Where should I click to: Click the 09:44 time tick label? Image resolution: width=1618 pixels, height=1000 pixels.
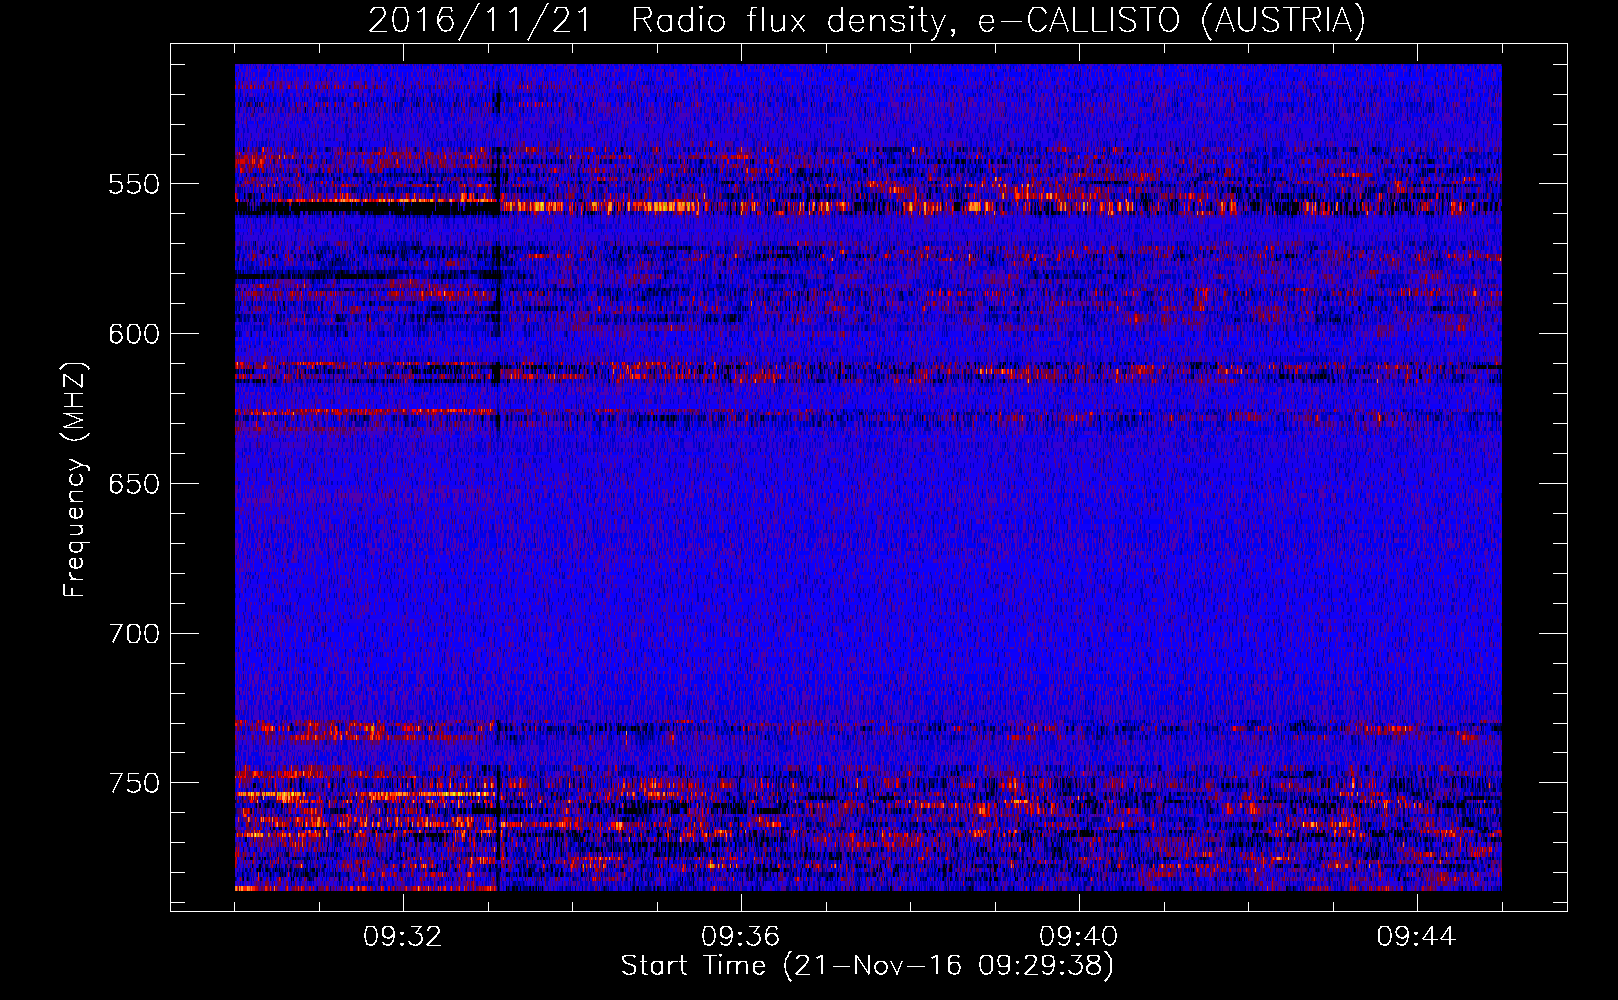pyautogui.click(x=1417, y=937)
